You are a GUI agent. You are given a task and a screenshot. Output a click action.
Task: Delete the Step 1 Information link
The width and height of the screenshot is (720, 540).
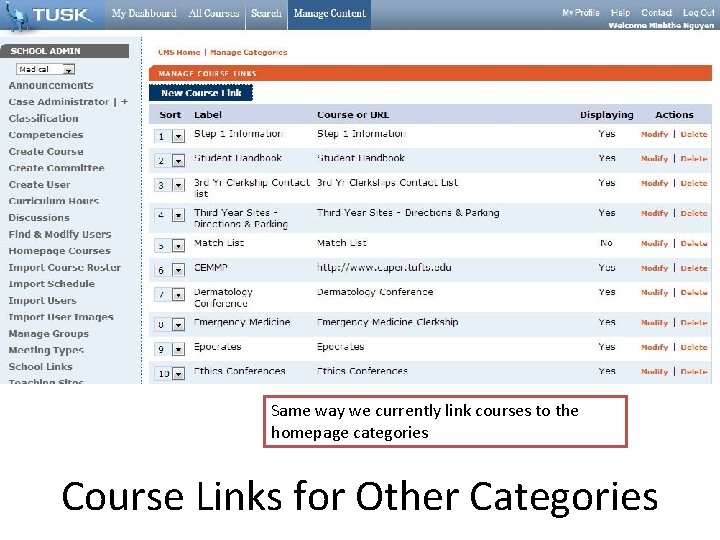pos(694,134)
